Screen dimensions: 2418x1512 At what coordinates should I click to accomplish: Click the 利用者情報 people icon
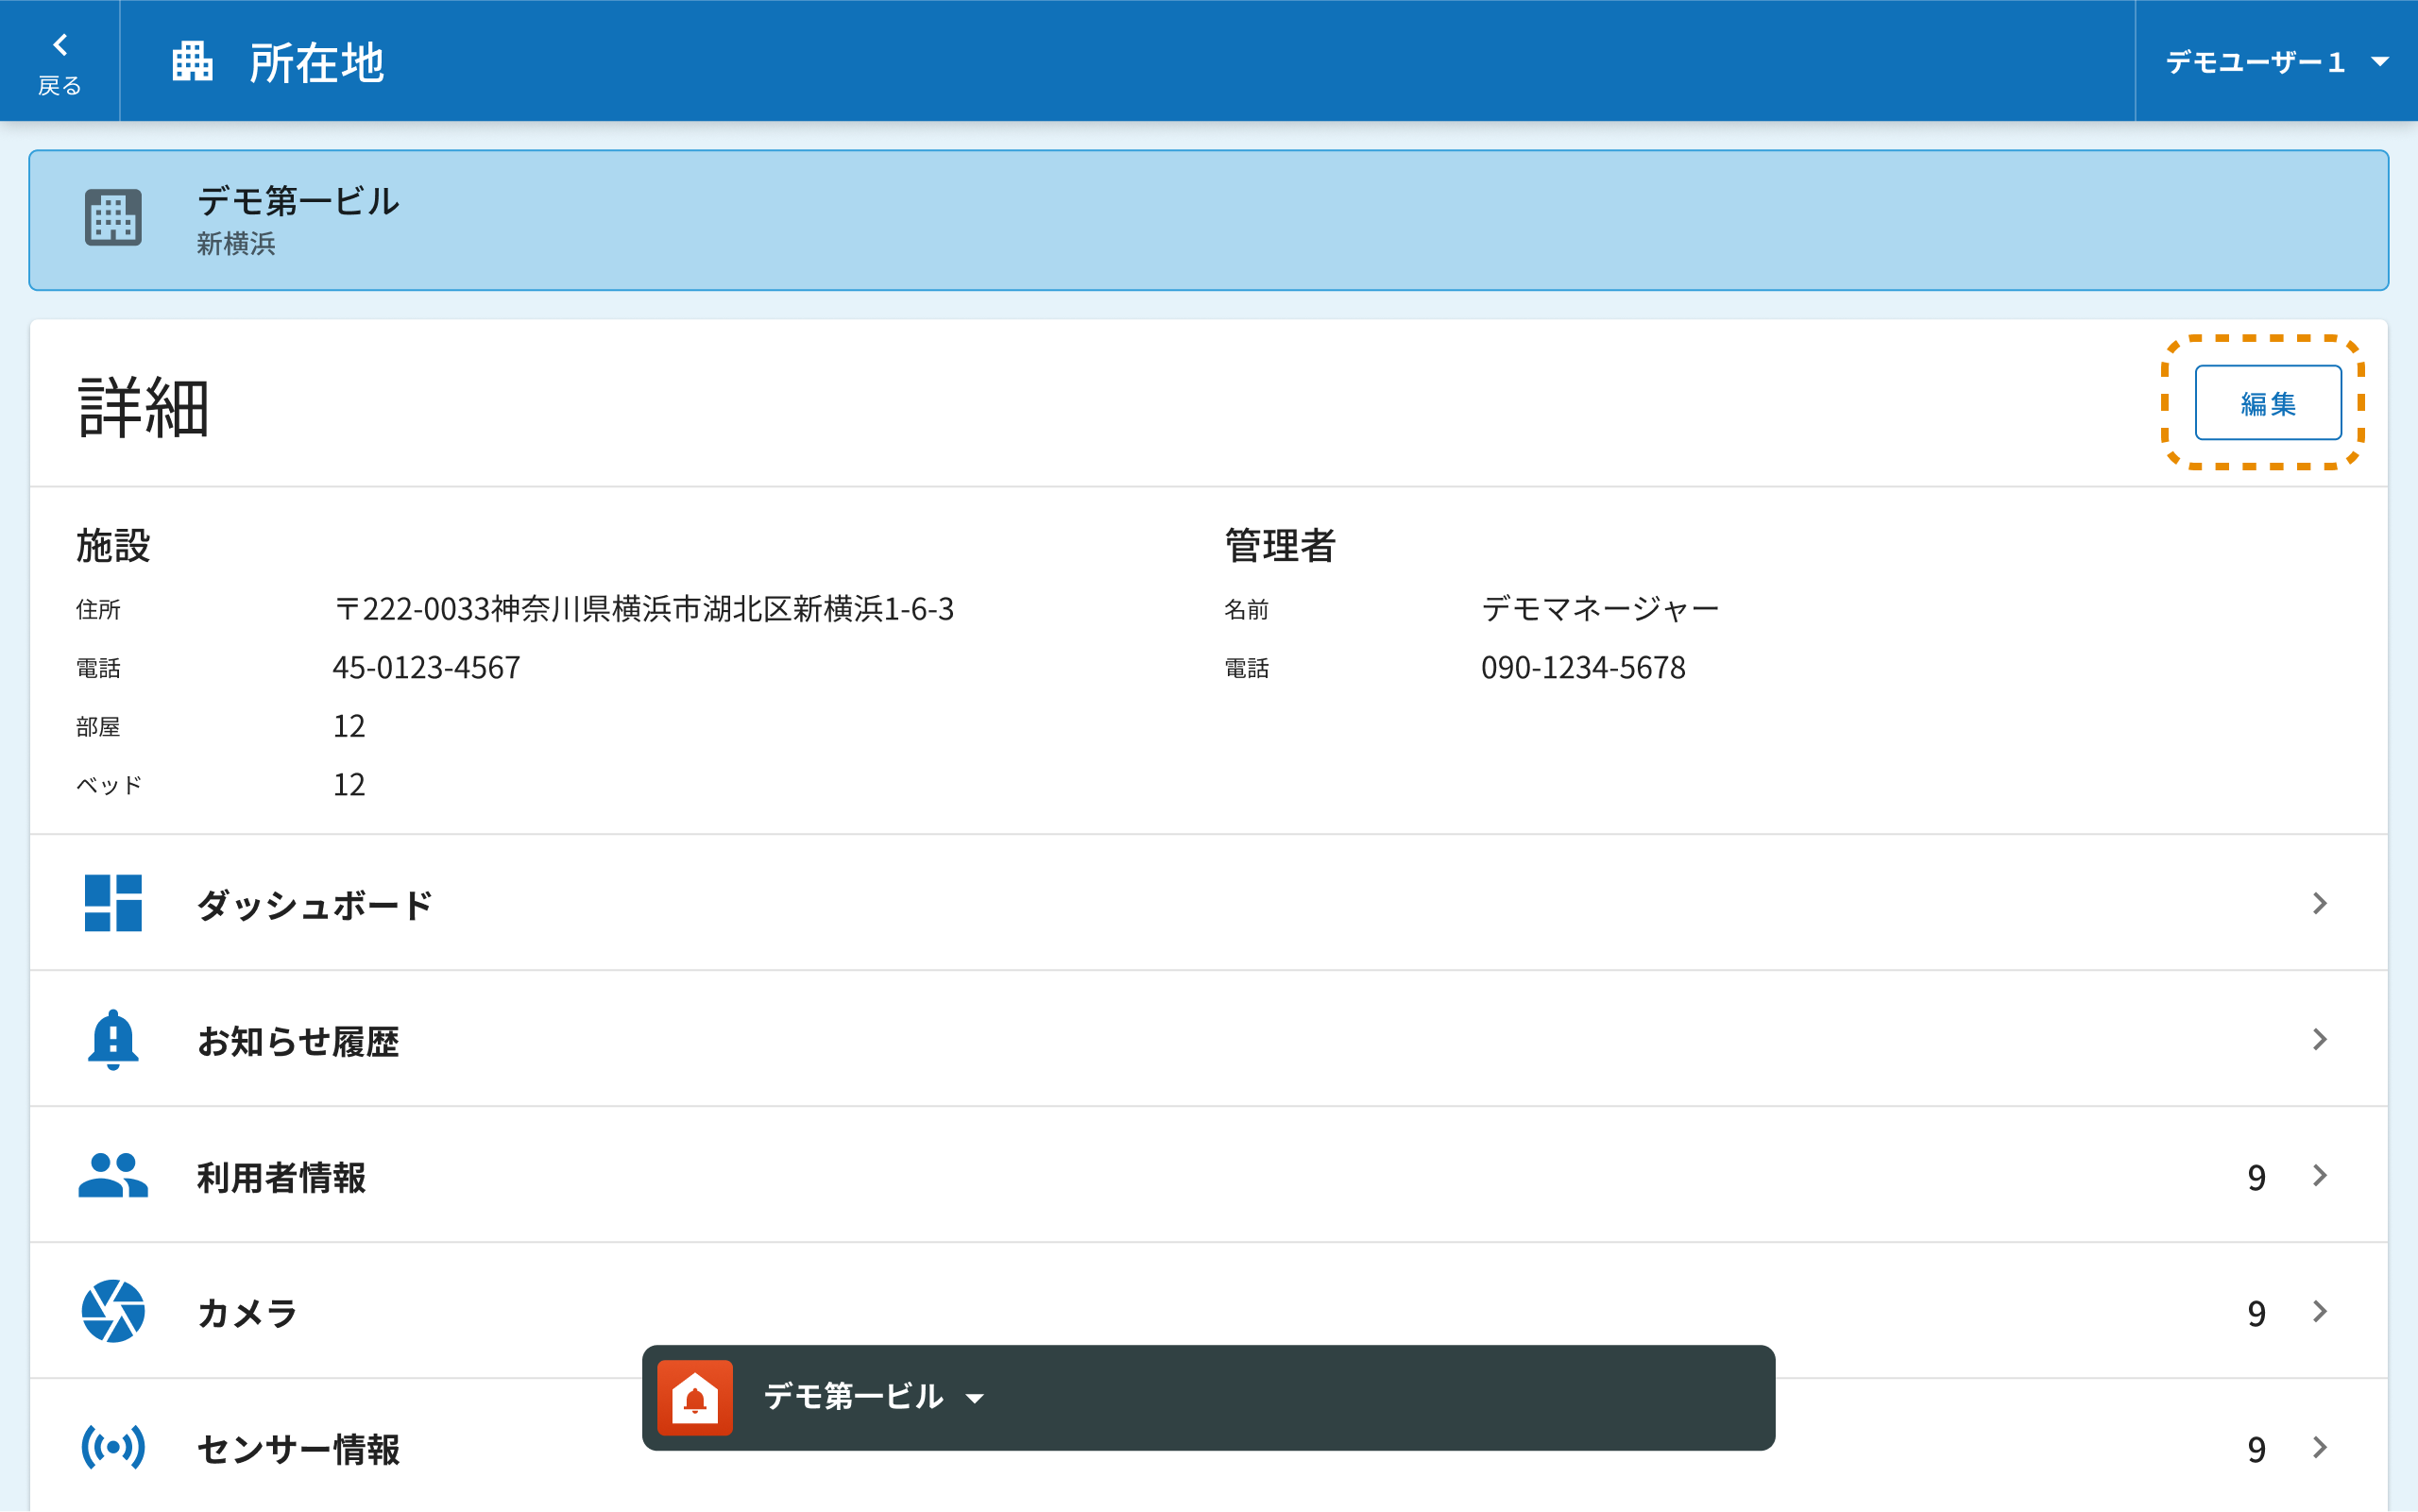point(113,1175)
